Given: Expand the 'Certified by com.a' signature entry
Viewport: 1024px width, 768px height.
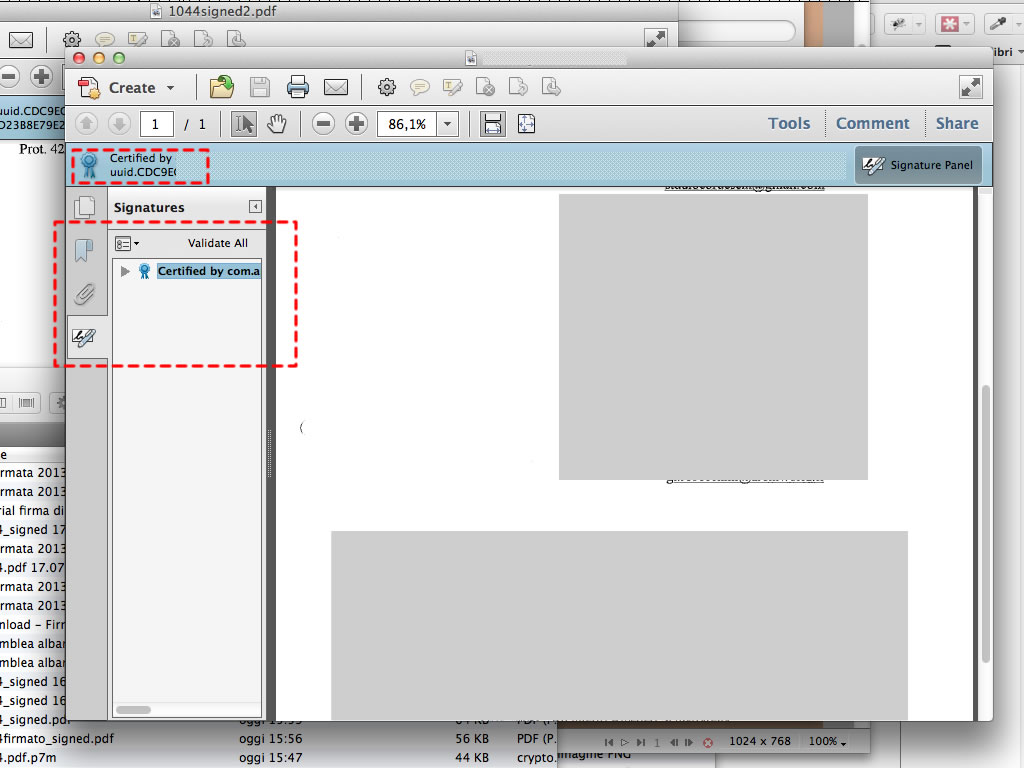Looking at the screenshot, I should pos(125,271).
